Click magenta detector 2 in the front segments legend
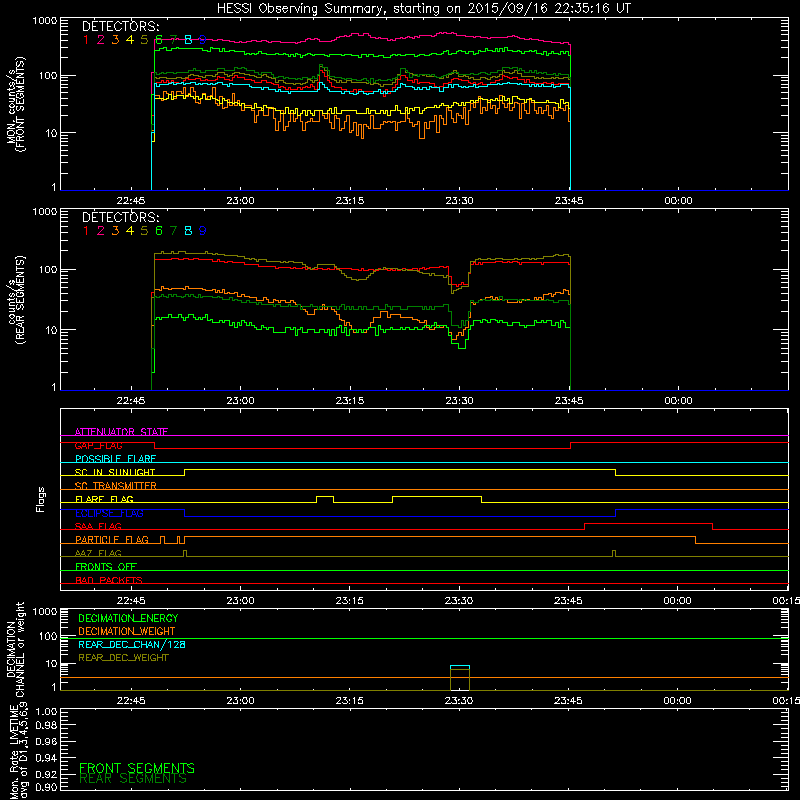The image size is (800, 800). click(101, 40)
